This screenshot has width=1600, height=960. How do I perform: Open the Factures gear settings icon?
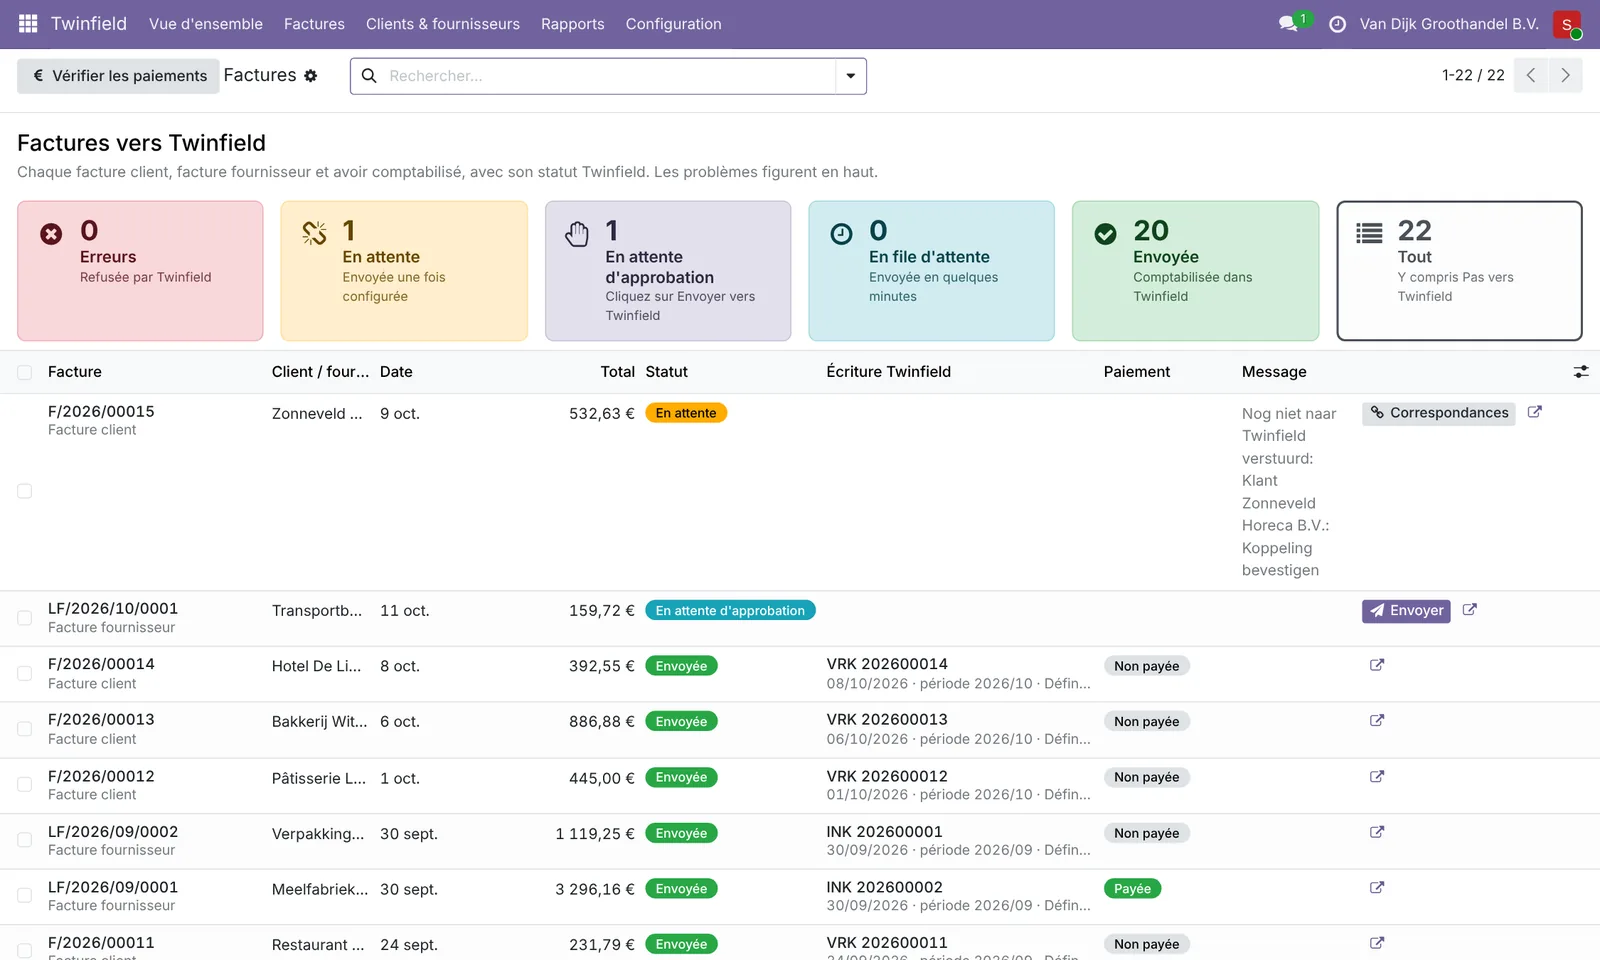[x=310, y=76]
